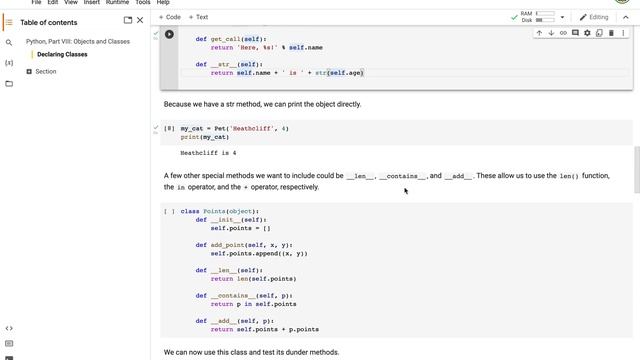Open the File menu
The width and height of the screenshot is (640, 360).
[x=36, y=2]
